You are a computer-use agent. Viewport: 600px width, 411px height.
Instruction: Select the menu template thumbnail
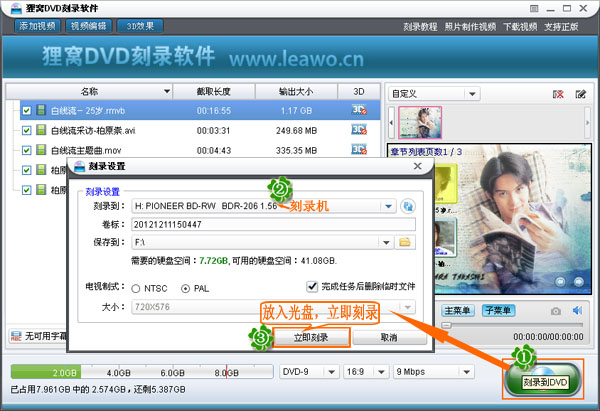tap(420, 122)
